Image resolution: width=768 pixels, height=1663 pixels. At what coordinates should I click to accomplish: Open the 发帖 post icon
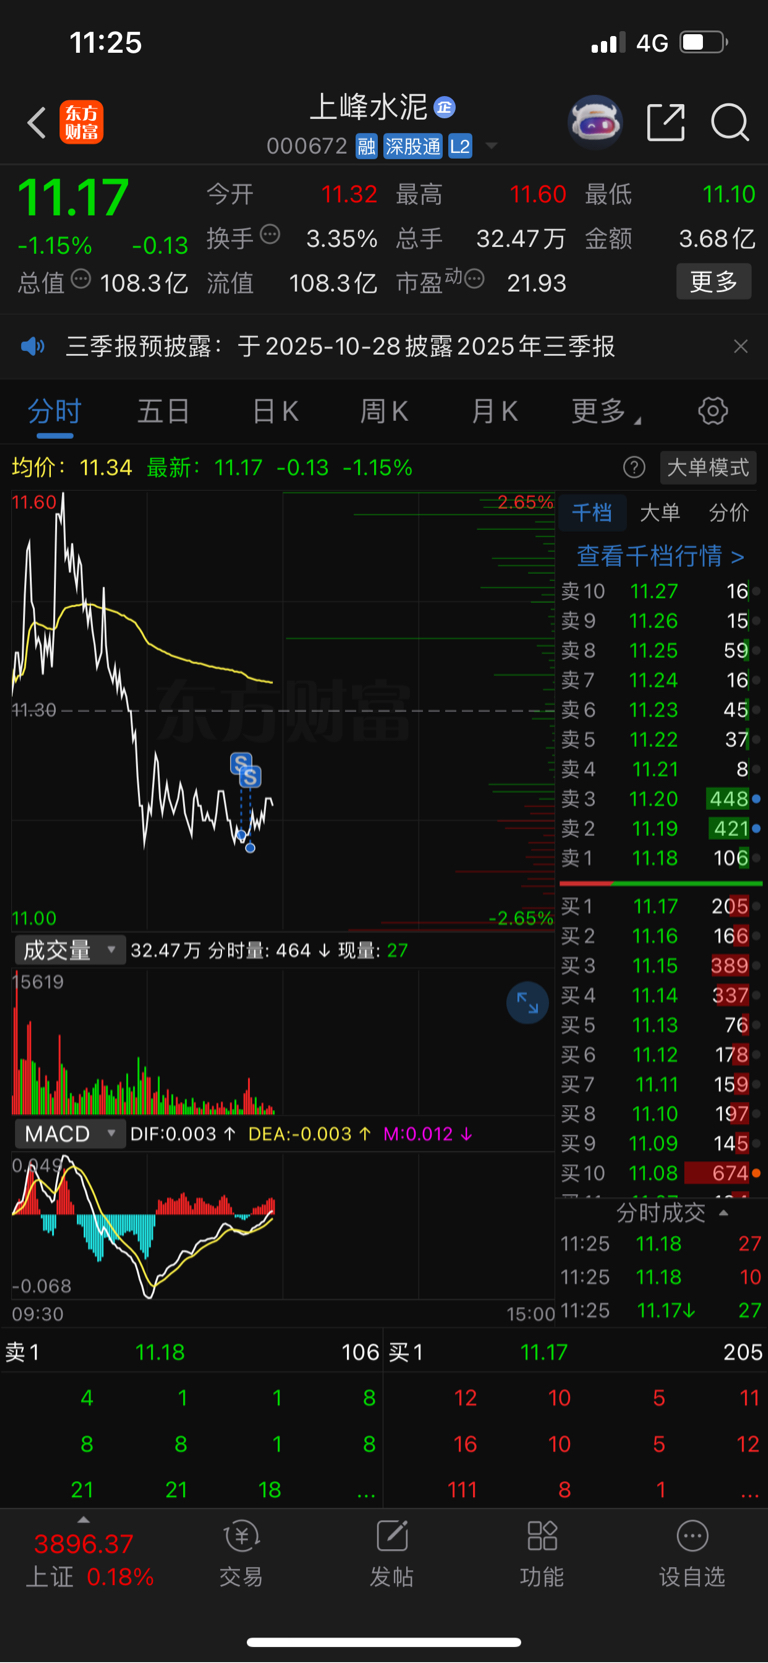pos(391,1554)
